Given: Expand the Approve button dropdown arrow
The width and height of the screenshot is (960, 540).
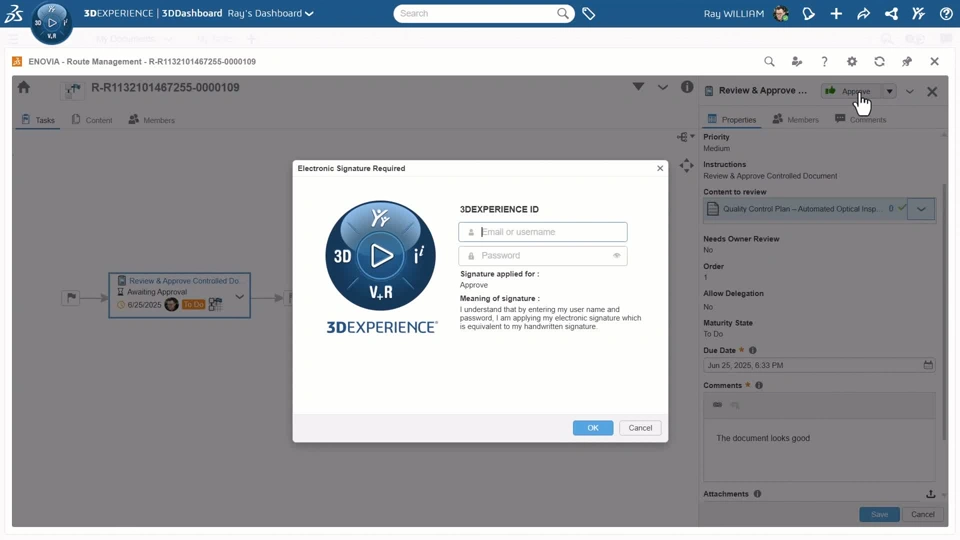Looking at the screenshot, I should point(889,91).
